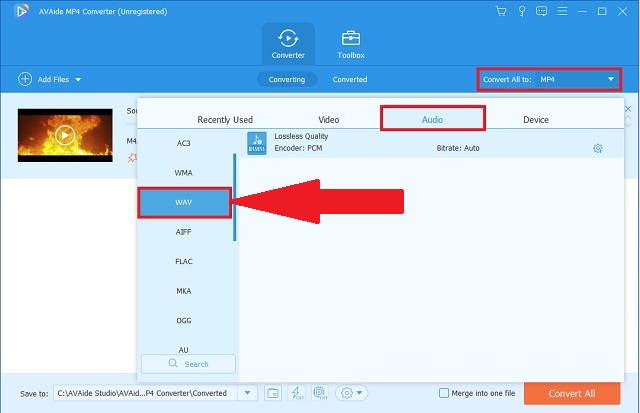Switch to Recently Used formats tab
The width and height of the screenshot is (640, 413).
point(225,120)
